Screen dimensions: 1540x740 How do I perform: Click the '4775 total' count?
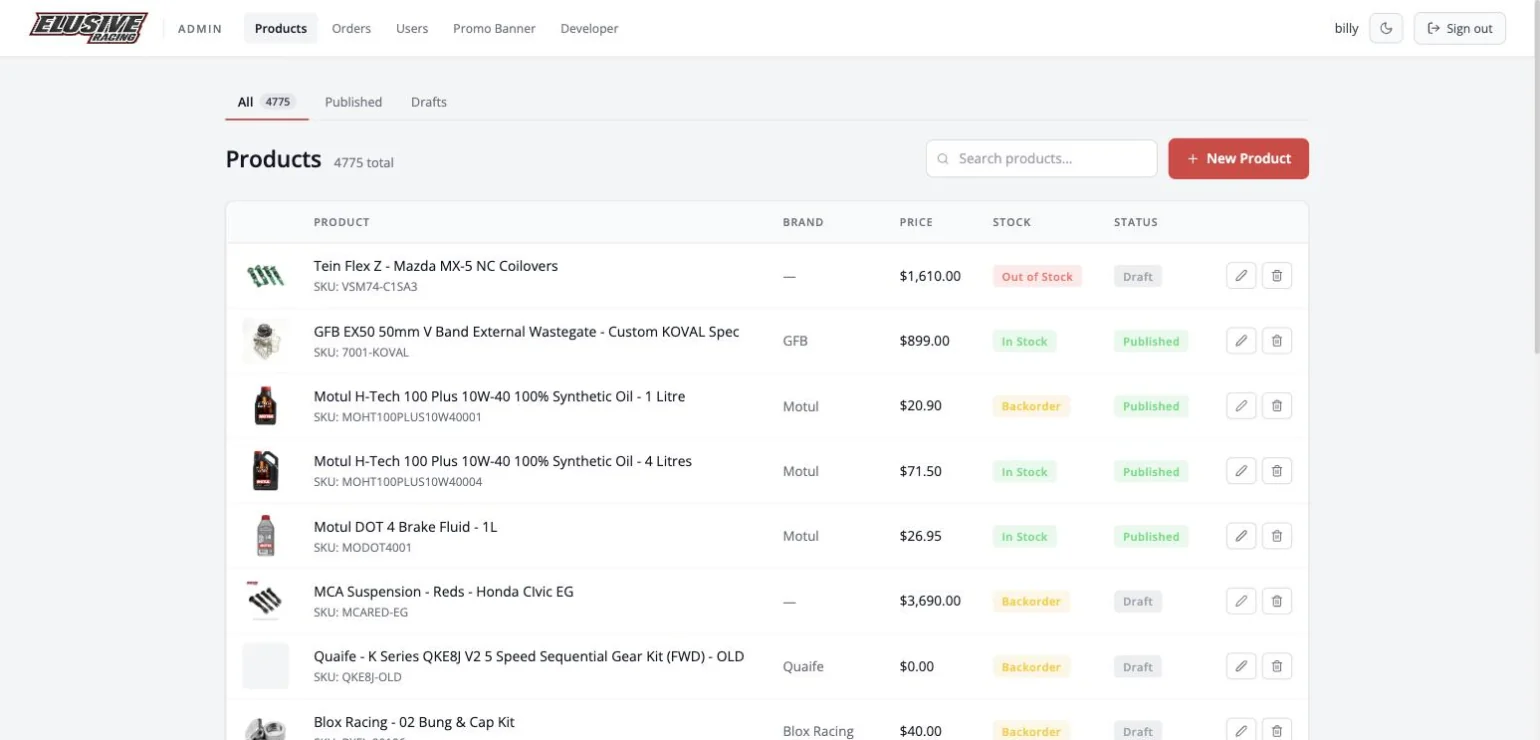364,162
